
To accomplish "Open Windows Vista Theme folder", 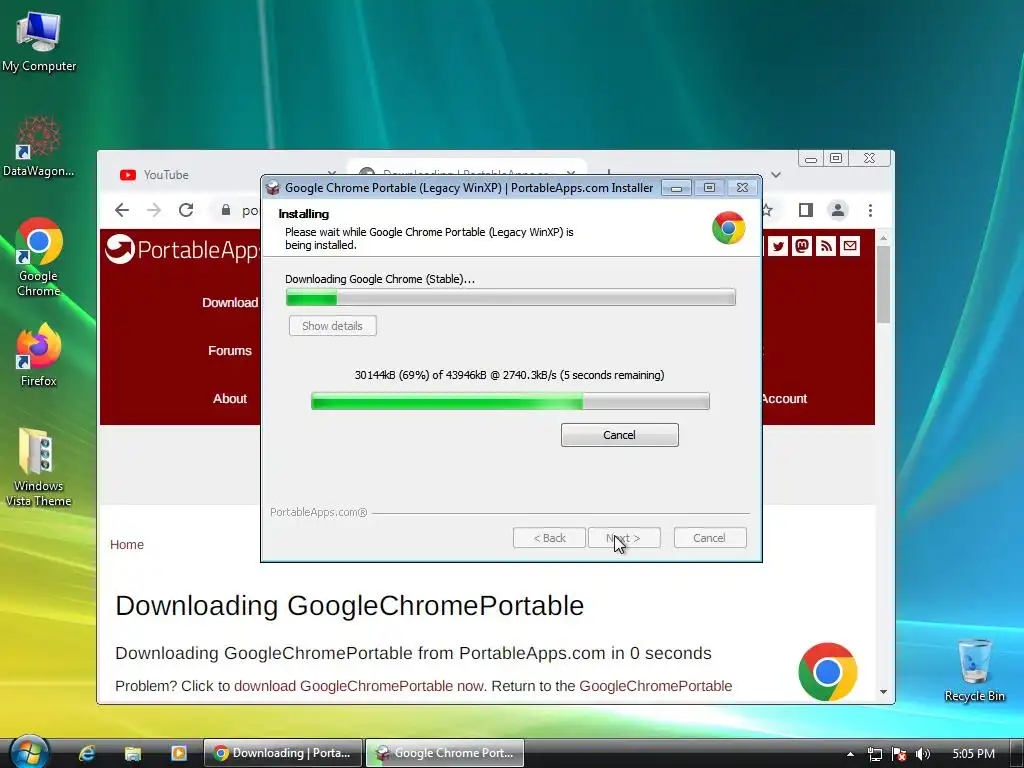I will (x=39, y=467).
